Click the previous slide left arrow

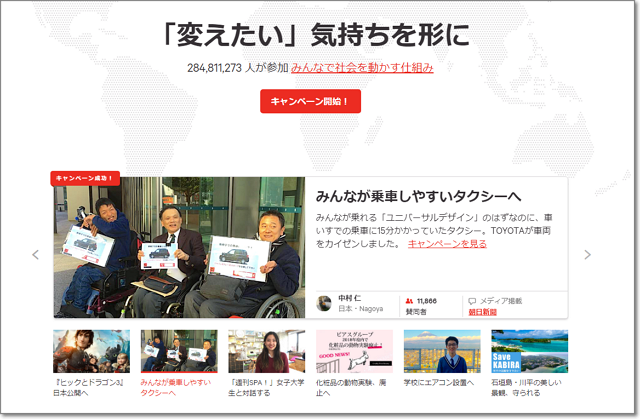tap(36, 254)
